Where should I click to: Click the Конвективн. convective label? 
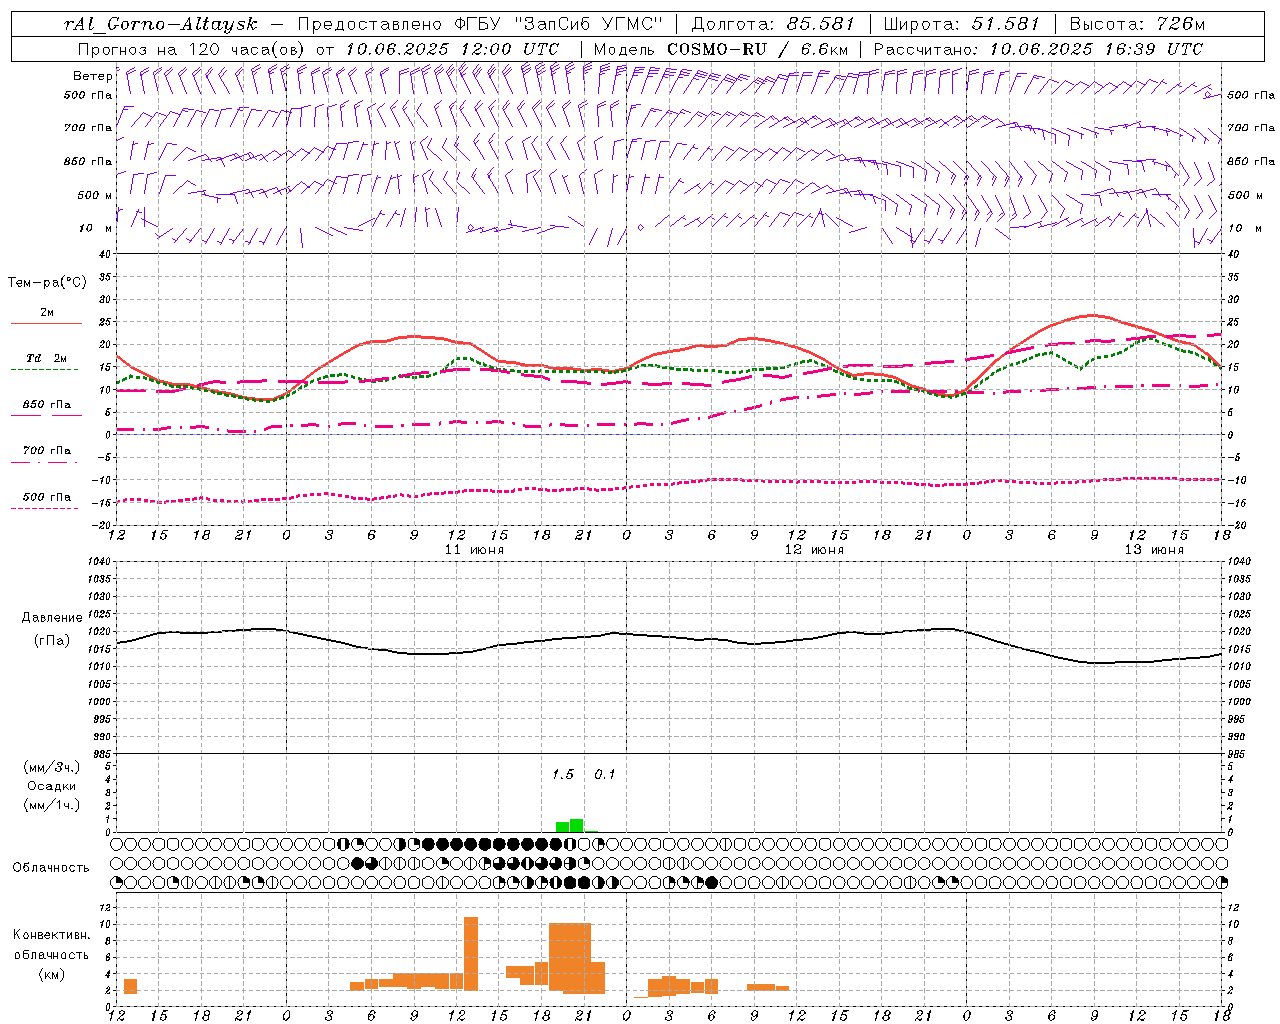(x=52, y=935)
